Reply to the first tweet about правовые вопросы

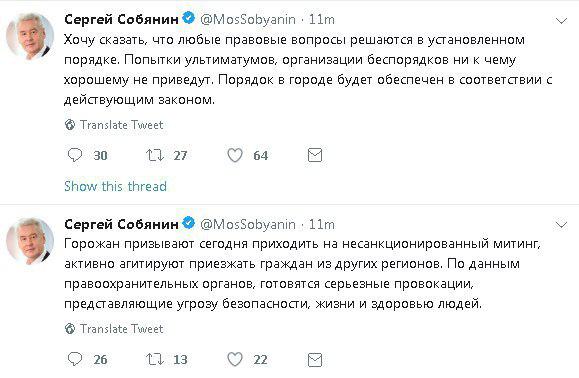coord(75,155)
